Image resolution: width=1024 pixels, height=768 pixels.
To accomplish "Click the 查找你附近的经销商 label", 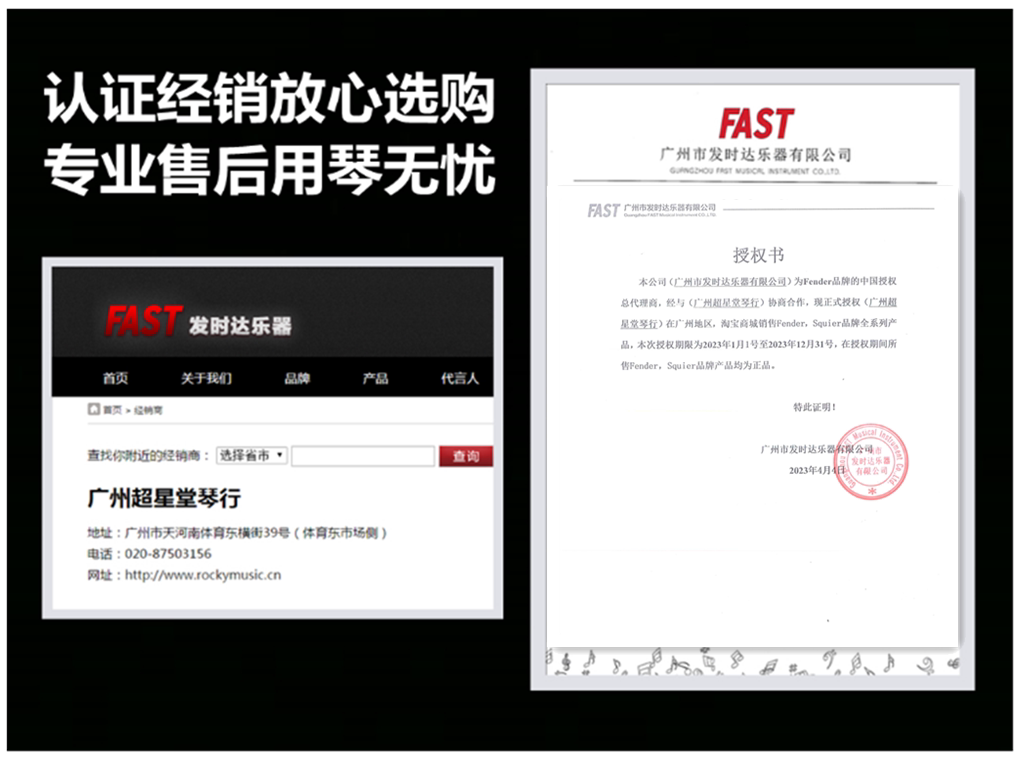I will pyautogui.click(x=148, y=456).
